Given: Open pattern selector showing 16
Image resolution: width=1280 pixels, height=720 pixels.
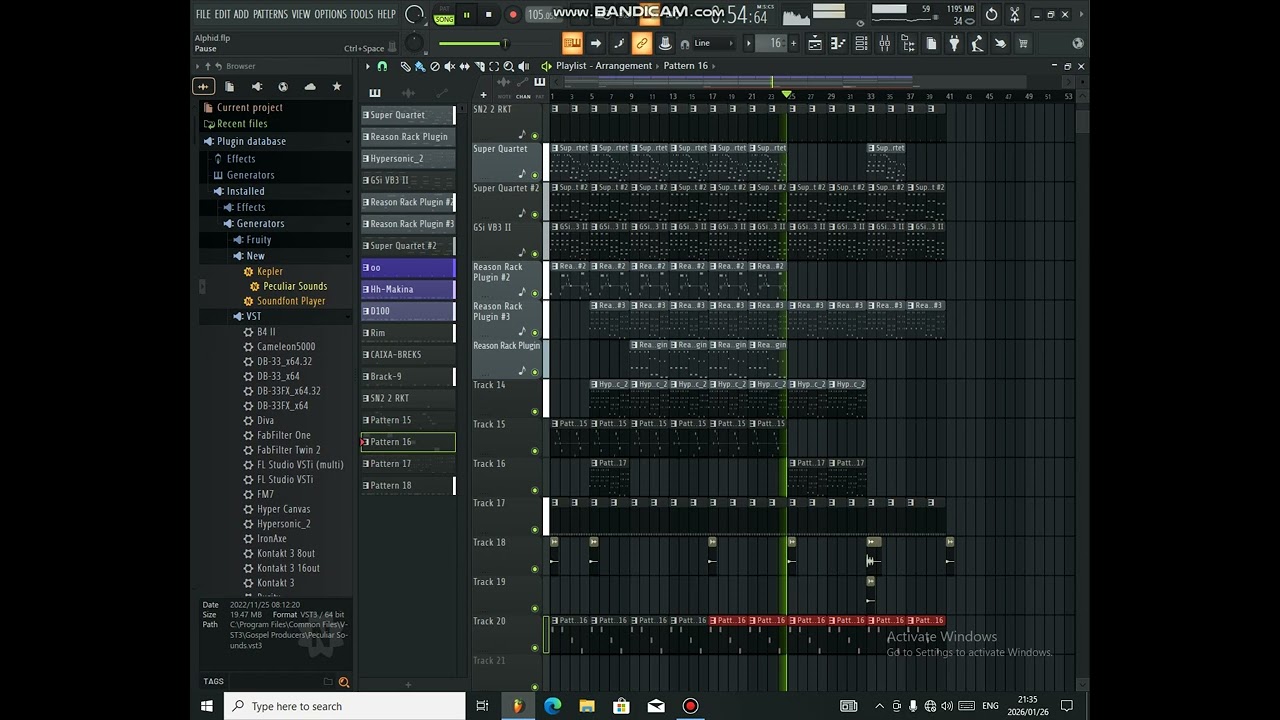Looking at the screenshot, I should 775,43.
